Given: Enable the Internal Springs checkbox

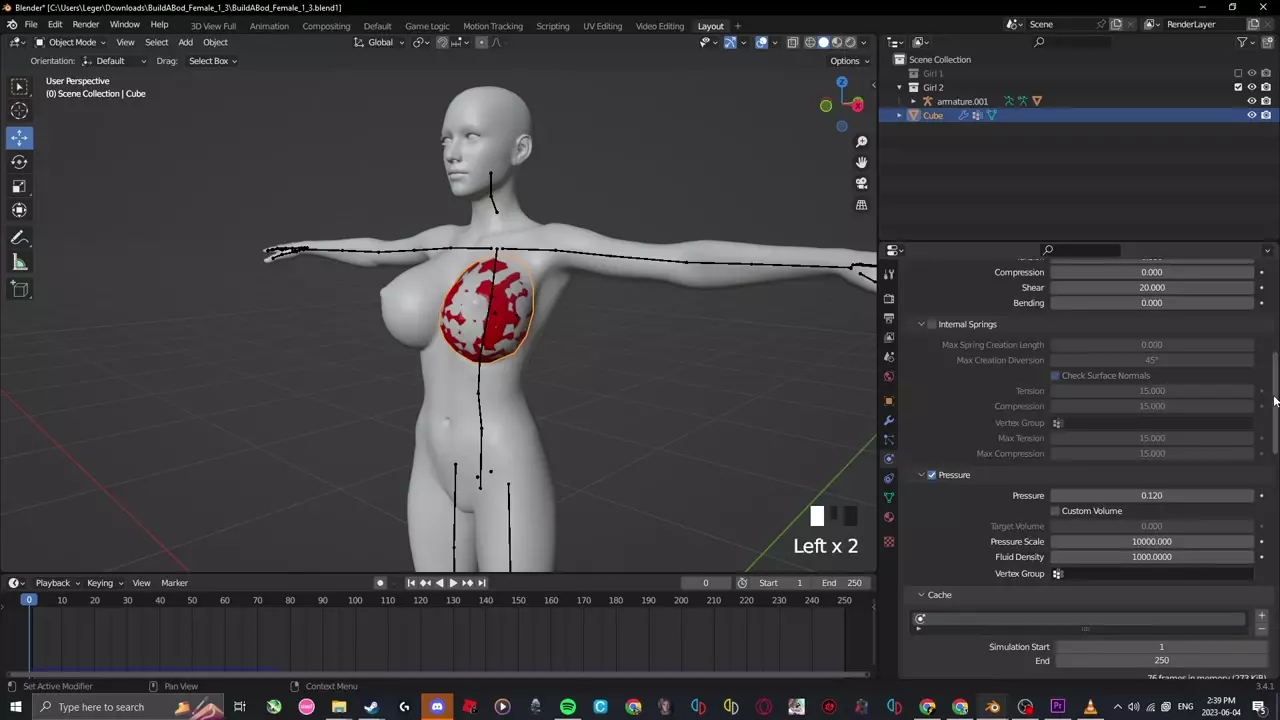Looking at the screenshot, I should 932,324.
